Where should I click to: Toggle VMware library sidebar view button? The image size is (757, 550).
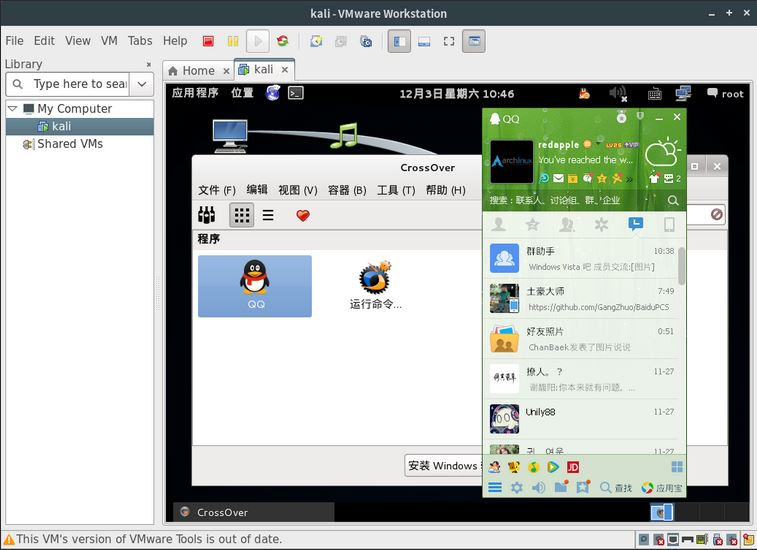coord(399,42)
